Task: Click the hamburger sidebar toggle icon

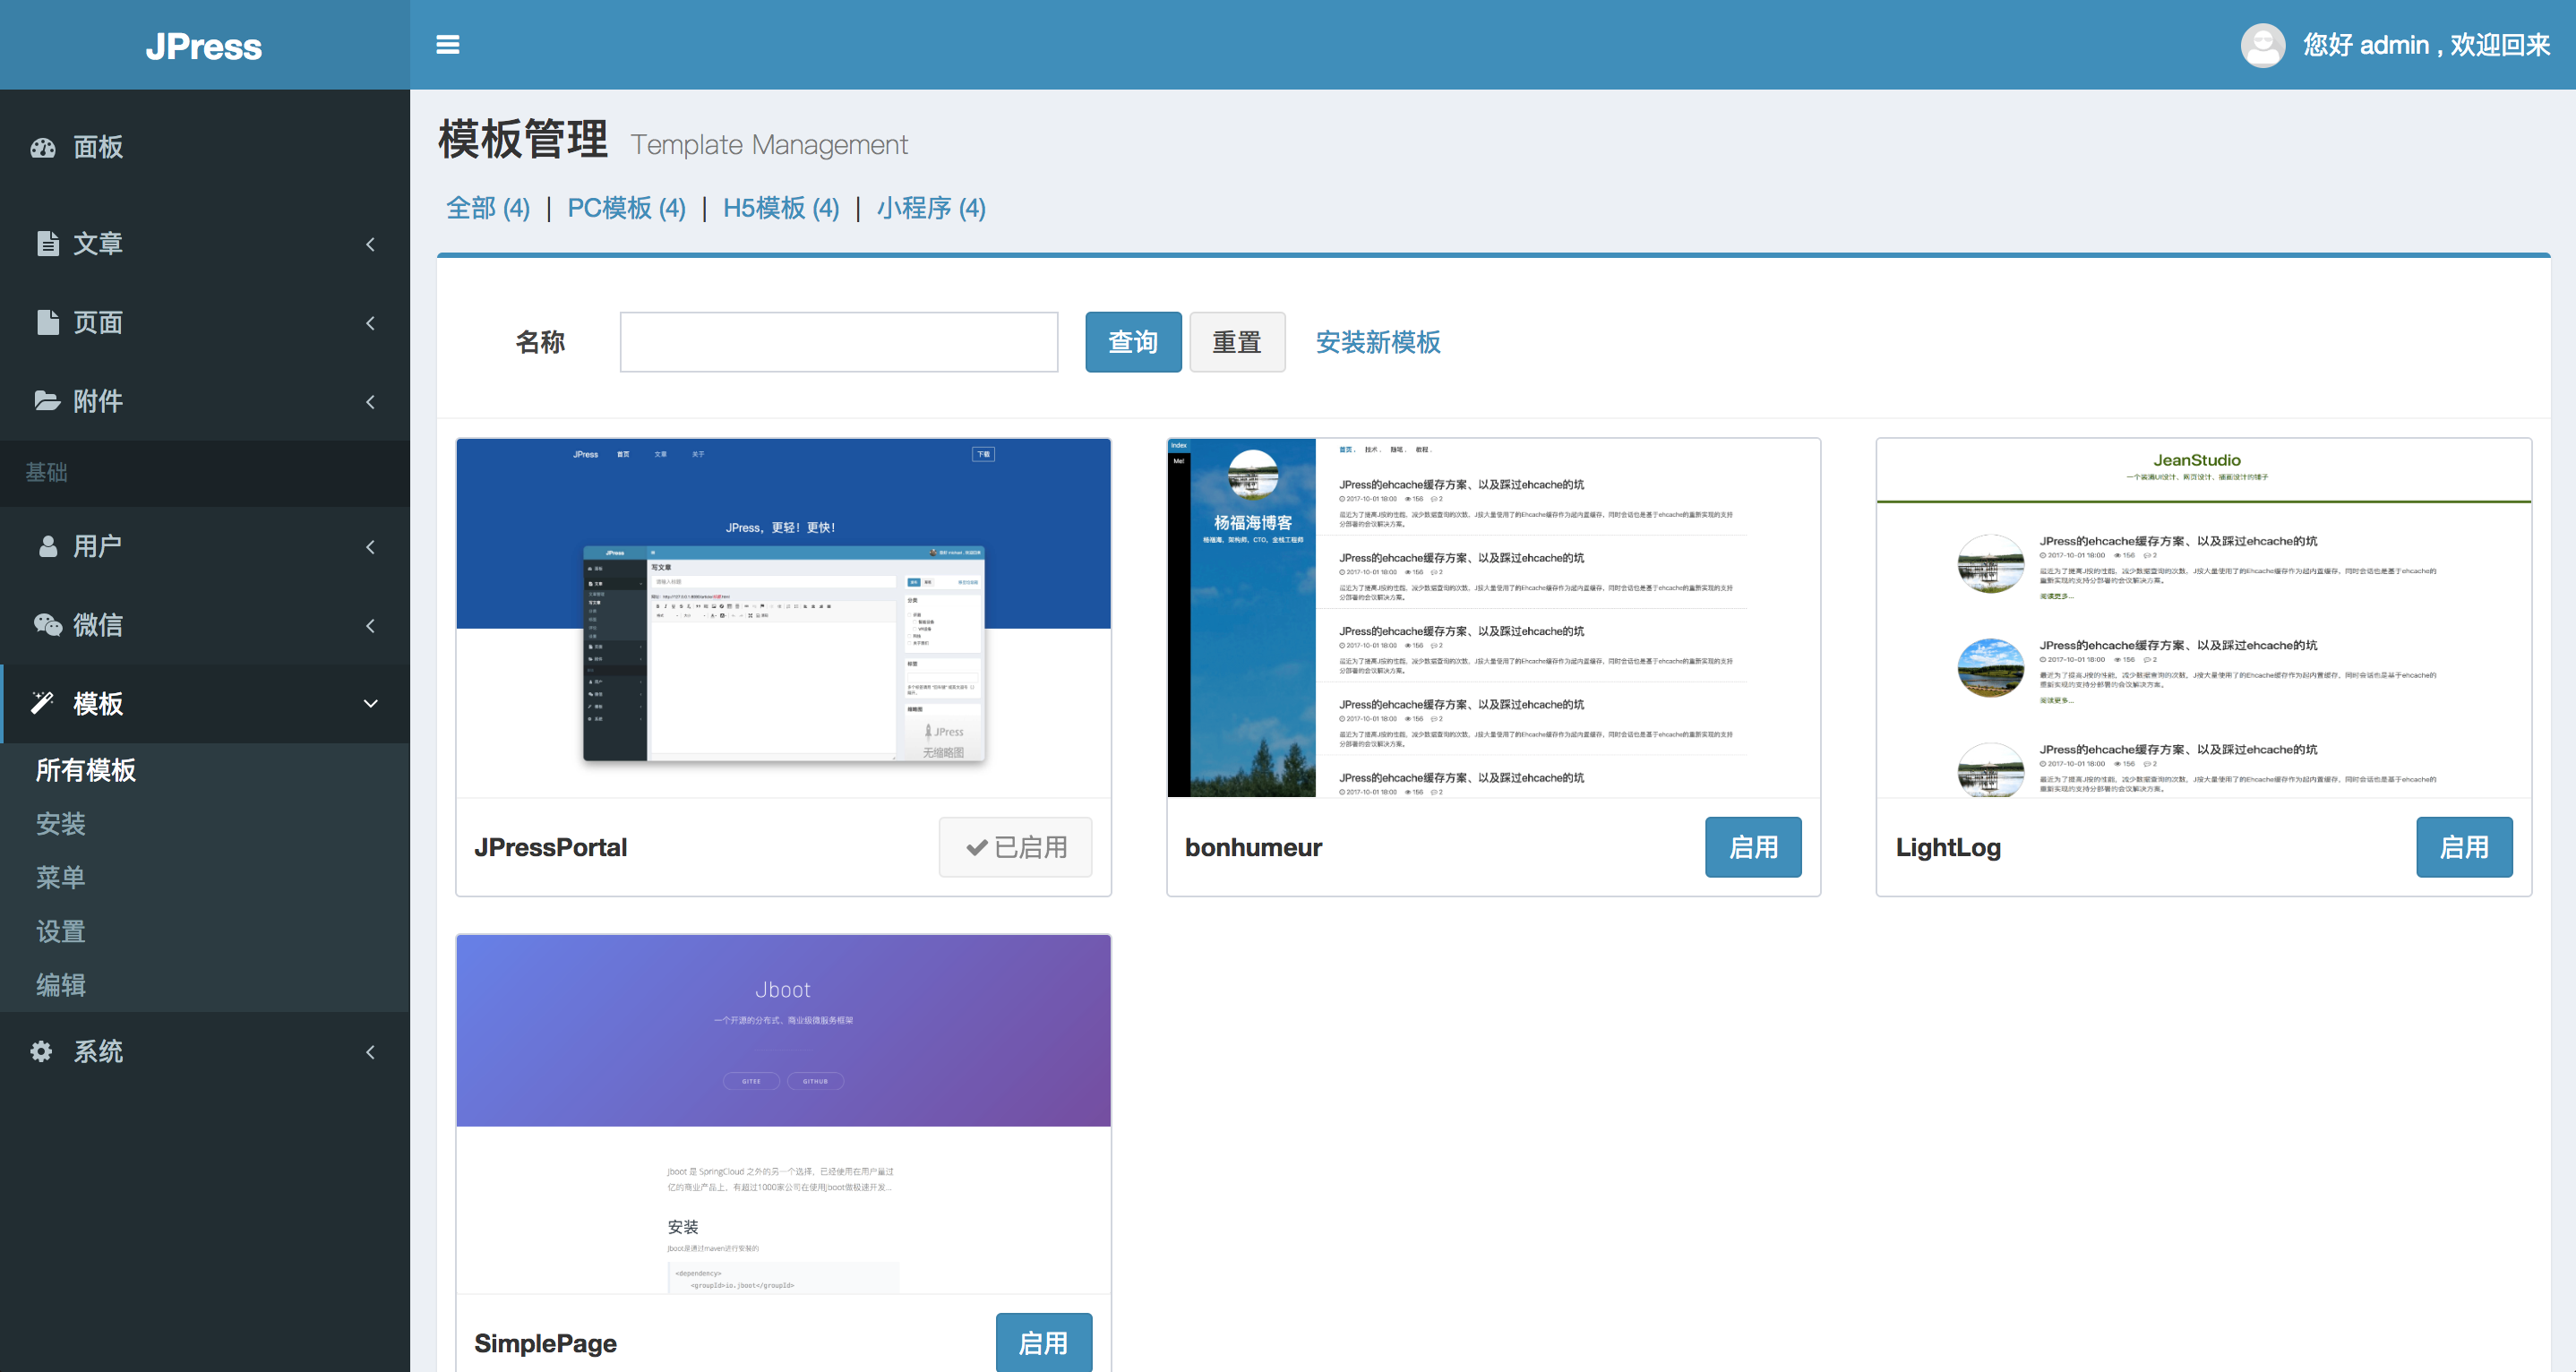Action: click(447, 45)
